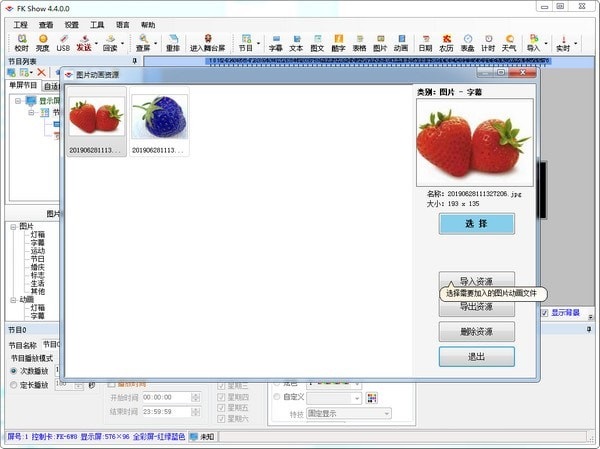Select the red strawberry thumbnail
Viewport: 600px width, 449px height.
96,121
